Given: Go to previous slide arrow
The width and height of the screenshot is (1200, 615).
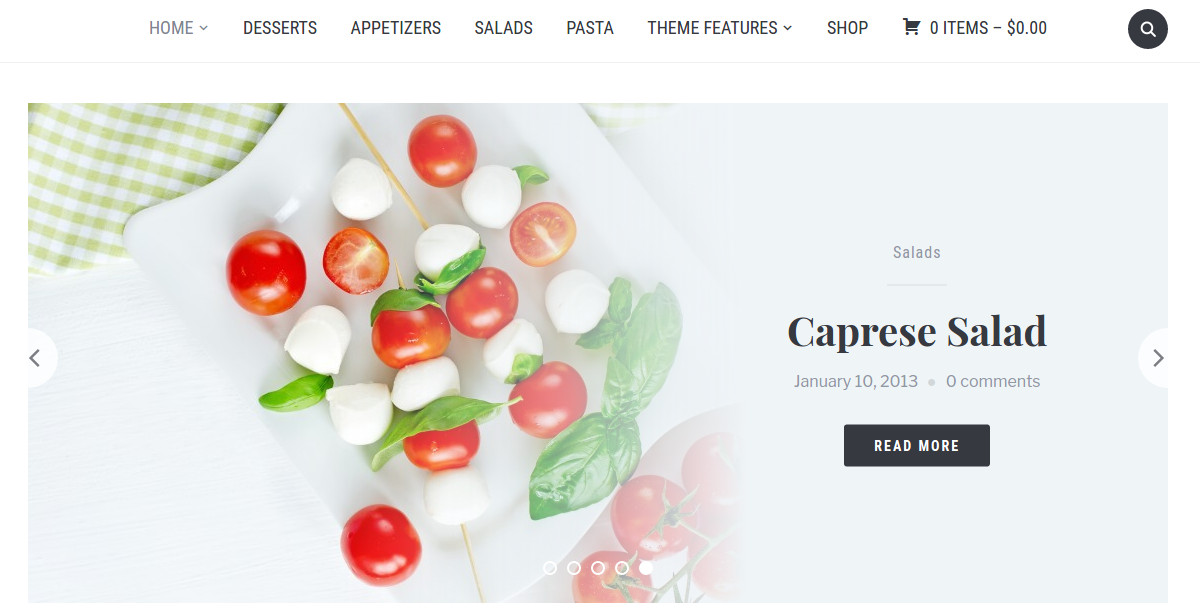Looking at the screenshot, I should (35, 358).
